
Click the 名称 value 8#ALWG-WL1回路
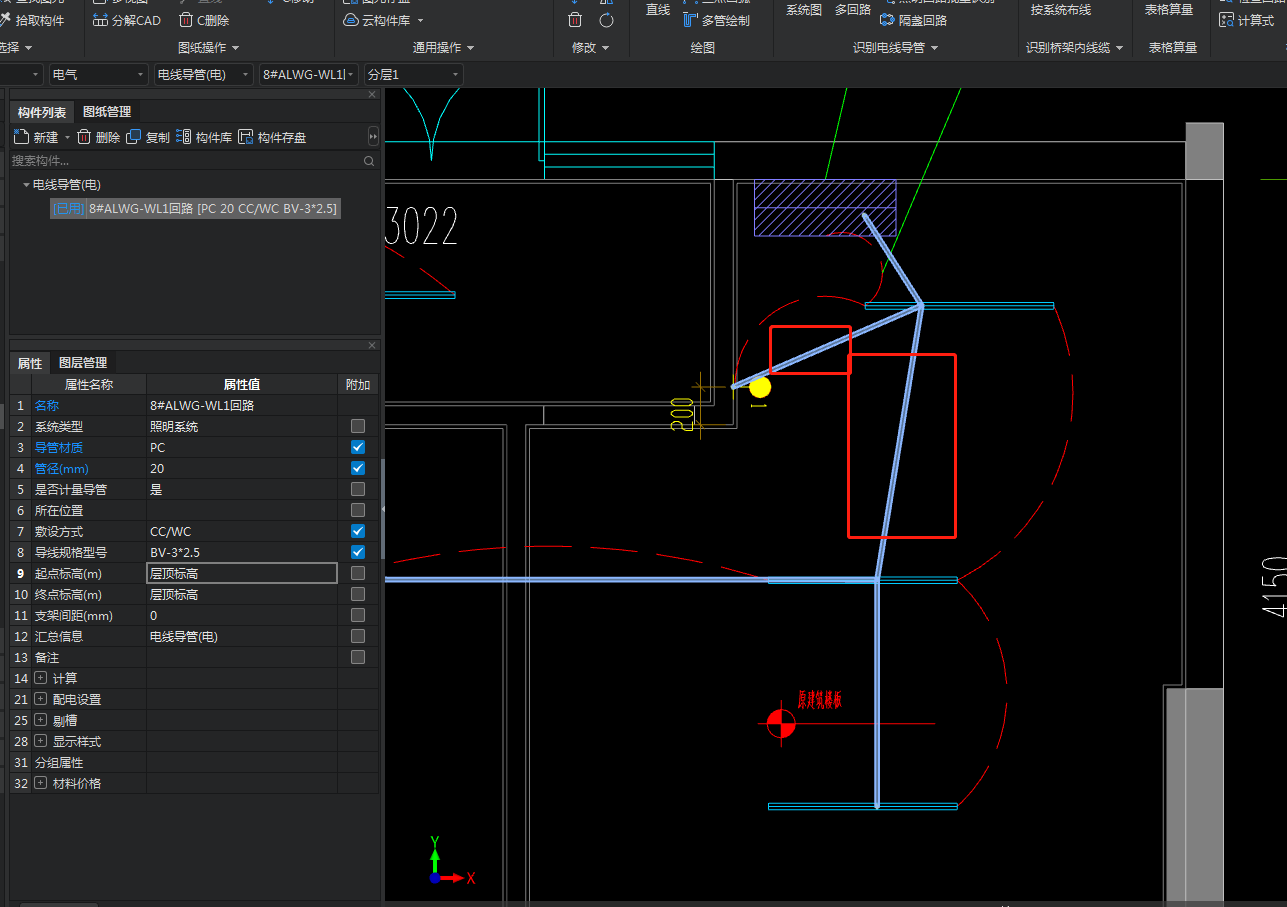pyautogui.click(x=242, y=405)
